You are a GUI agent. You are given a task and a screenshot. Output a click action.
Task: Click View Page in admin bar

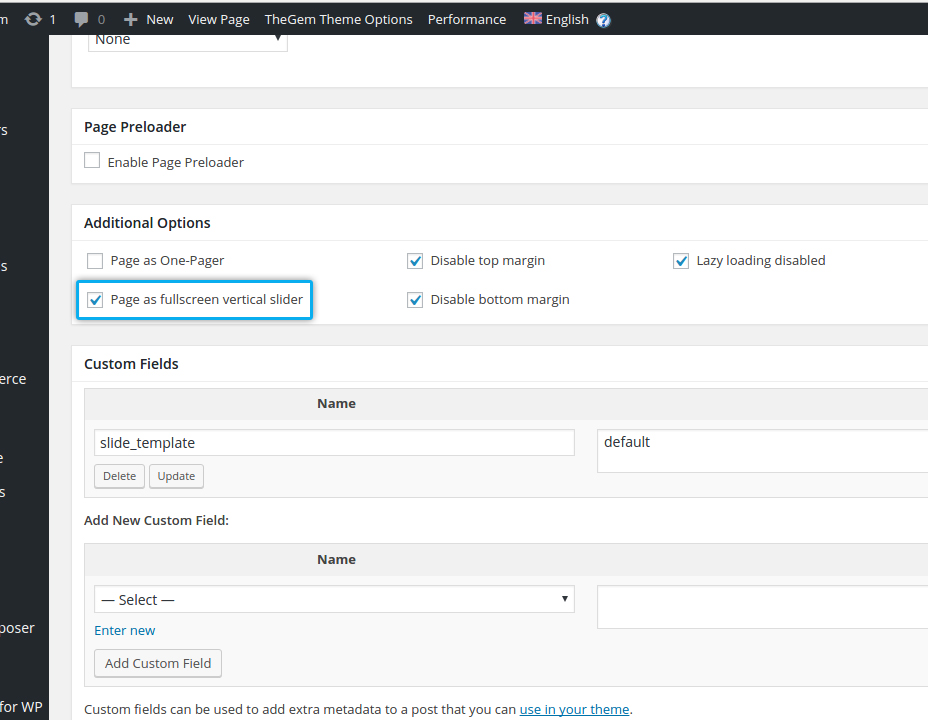(x=218, y=19)
